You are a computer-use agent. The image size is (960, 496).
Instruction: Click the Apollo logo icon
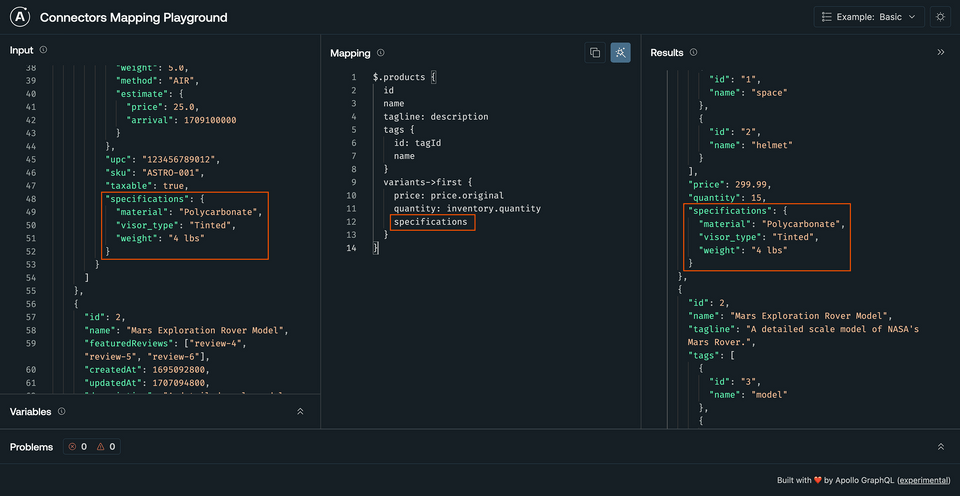[x=20, y=17]
